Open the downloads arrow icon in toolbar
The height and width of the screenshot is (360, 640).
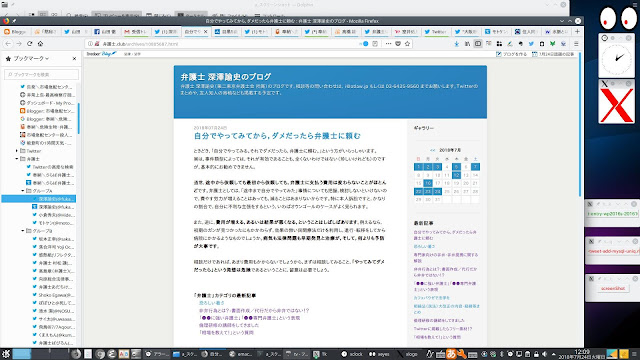coord(456,44)
